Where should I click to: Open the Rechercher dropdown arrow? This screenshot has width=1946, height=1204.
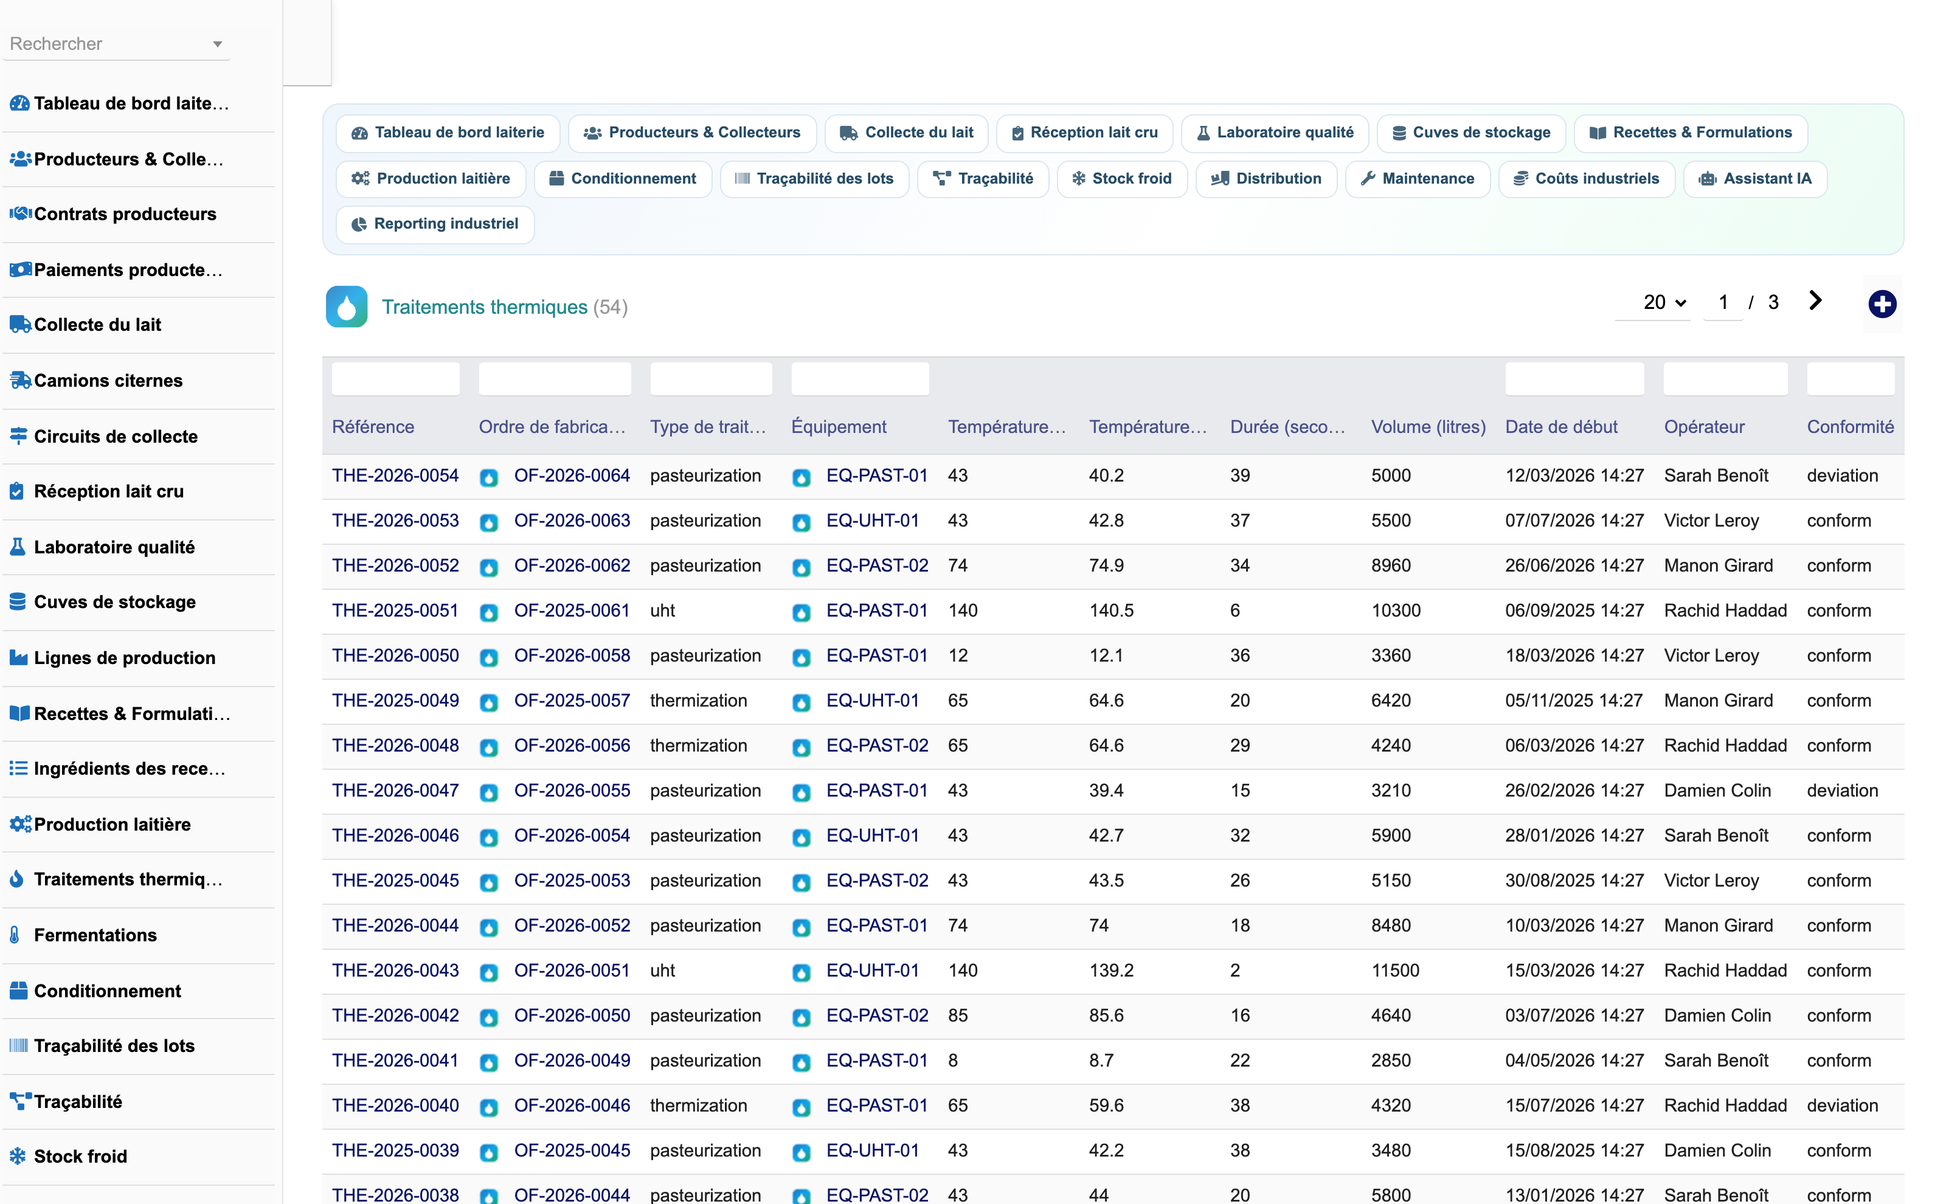217,44
